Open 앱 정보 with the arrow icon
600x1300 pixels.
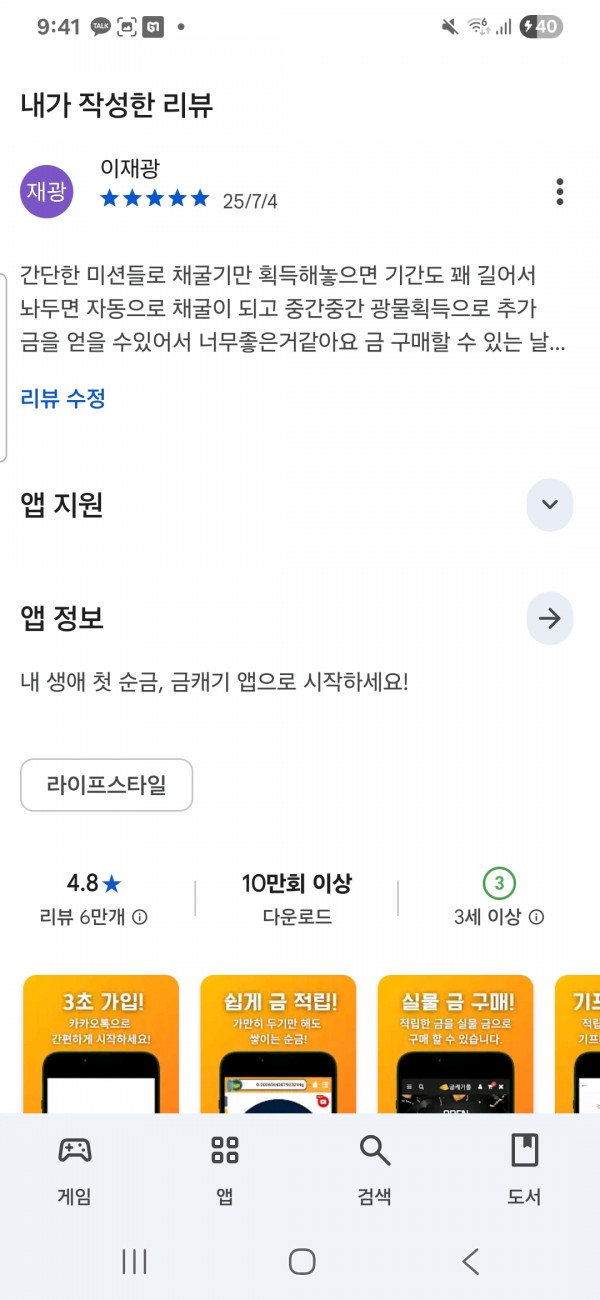tap(550, 618)
